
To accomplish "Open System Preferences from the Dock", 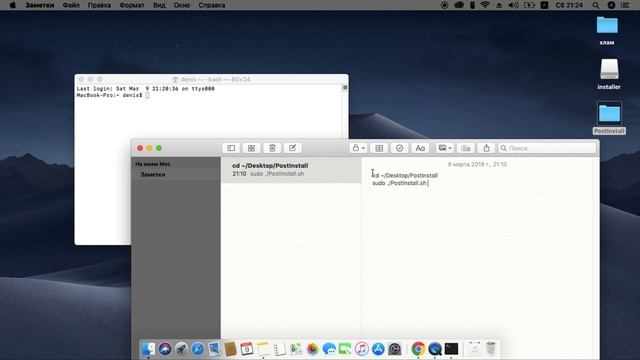I will point(394,349).
